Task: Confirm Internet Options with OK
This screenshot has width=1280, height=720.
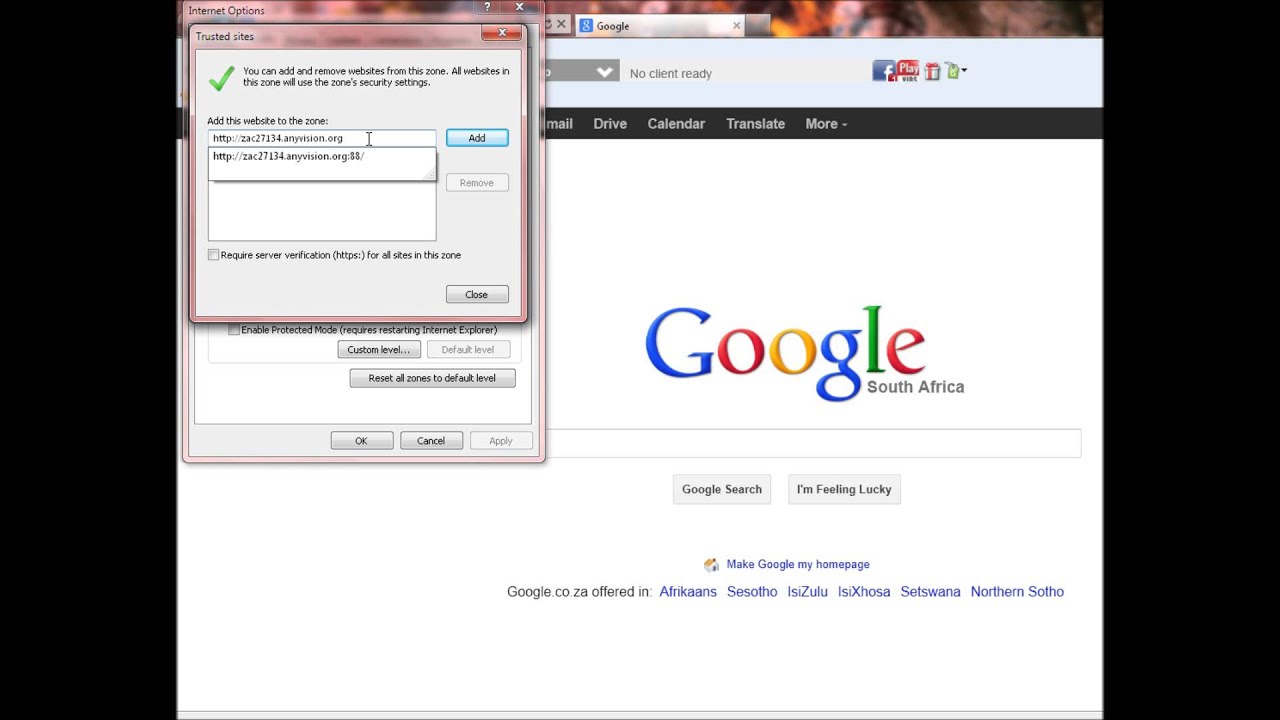Action: 361,440
